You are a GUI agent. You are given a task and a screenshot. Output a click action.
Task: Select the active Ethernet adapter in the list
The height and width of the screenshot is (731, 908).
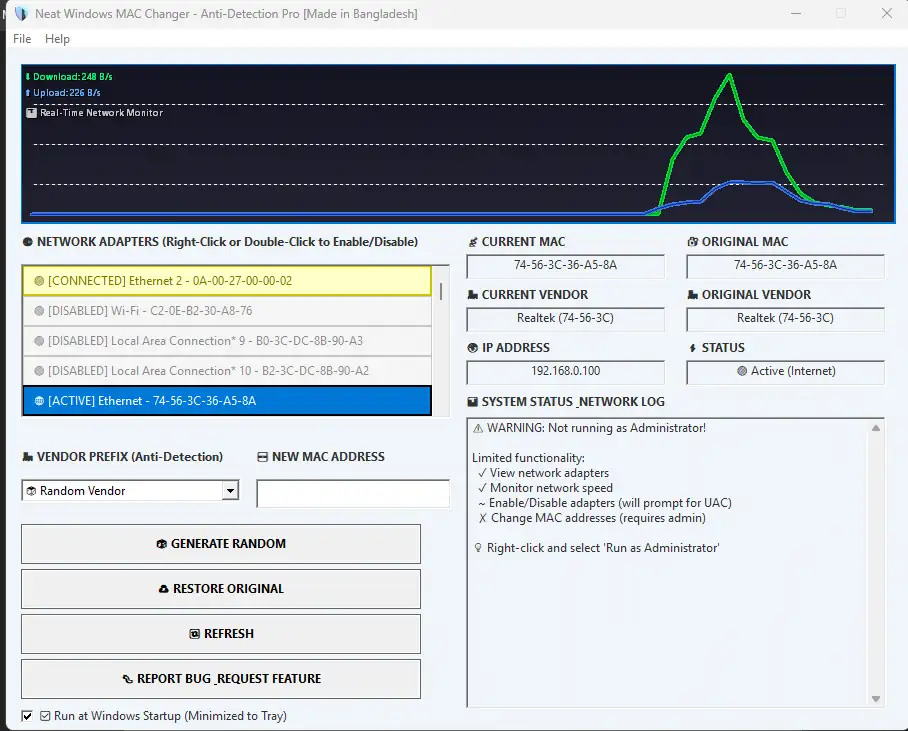pyautogui.click(x=227, y=400)
